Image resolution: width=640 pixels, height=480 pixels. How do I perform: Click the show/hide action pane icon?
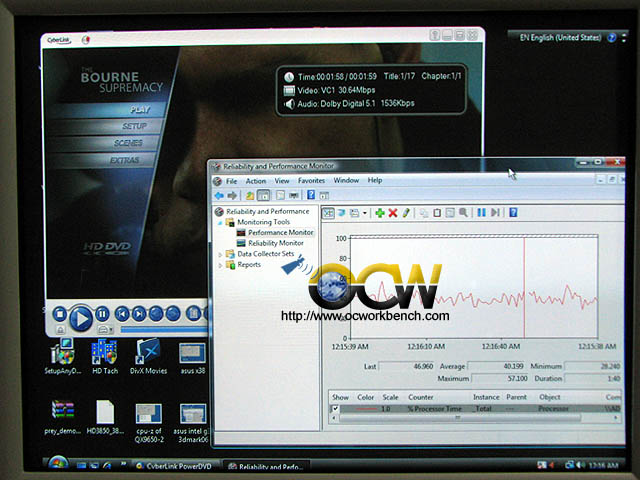pyautogui.click(x=324, y=196)
